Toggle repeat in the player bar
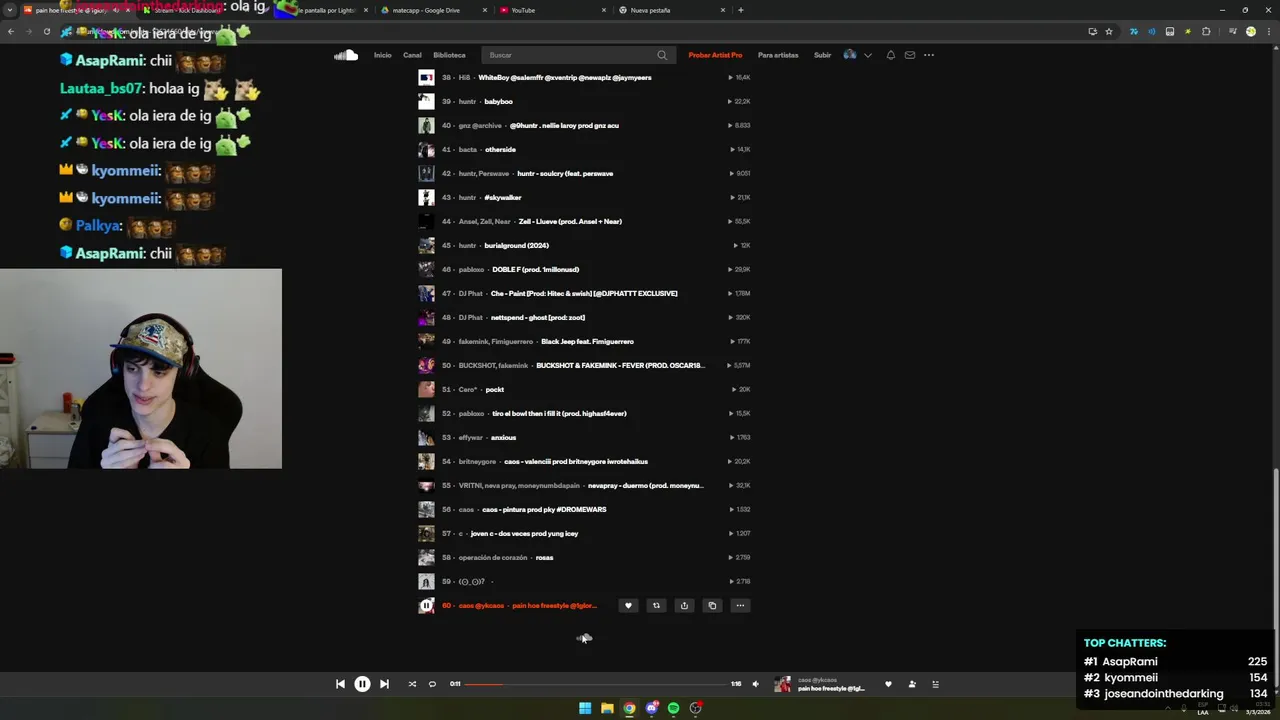The height and width of the screenshot is (720, 1280). pyautogui.click(x=432, y=684)
